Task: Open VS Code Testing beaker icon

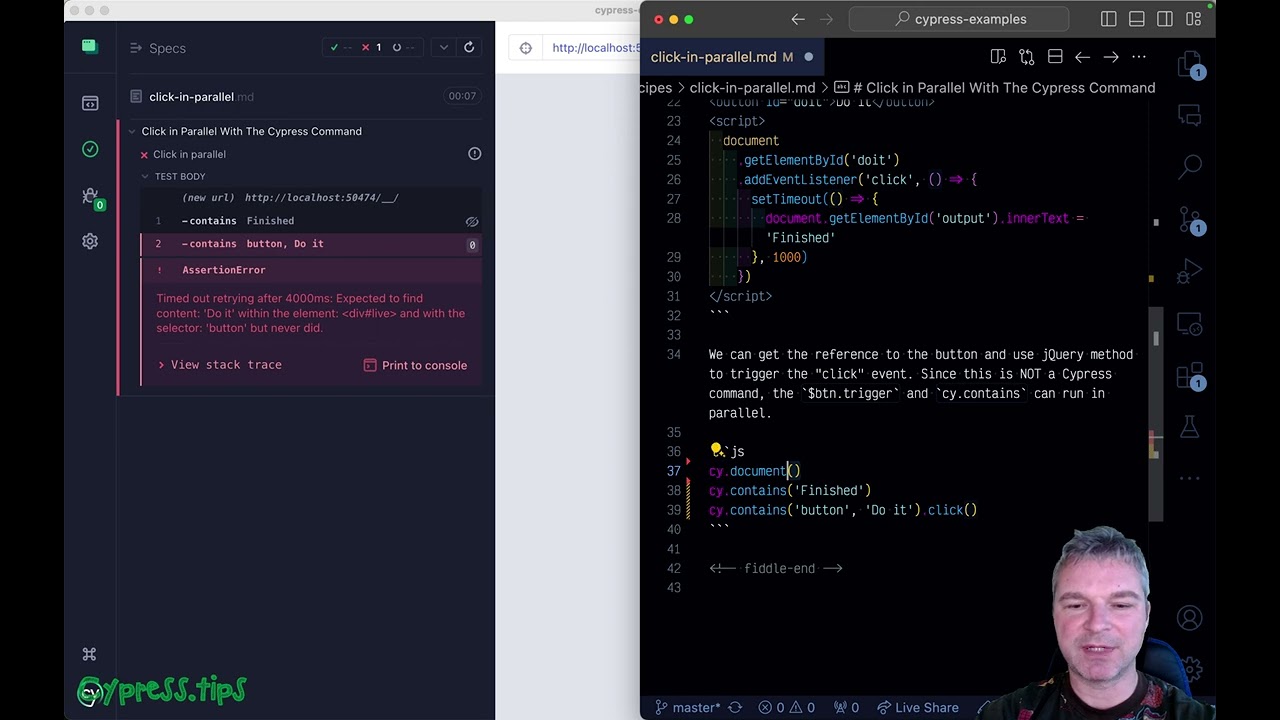Action: click(1189, 427)
